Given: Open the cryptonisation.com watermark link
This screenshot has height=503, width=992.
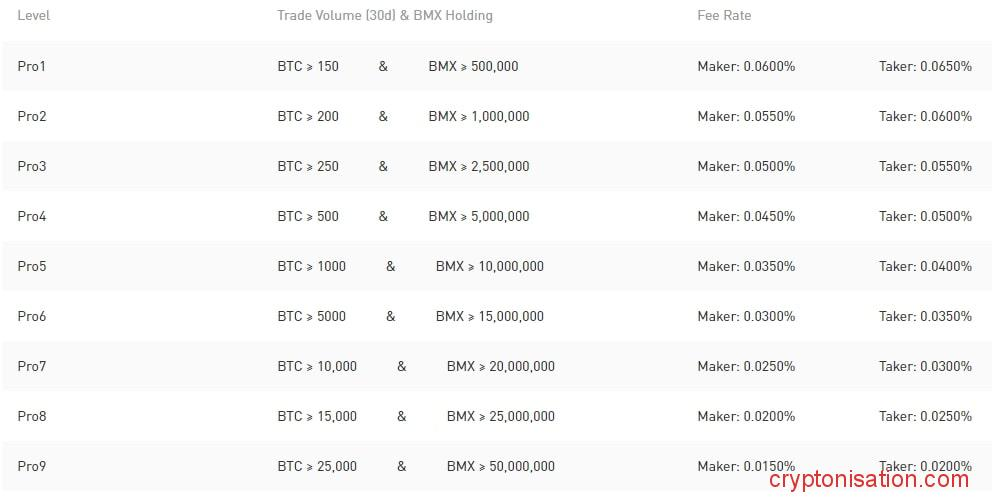Looking at the screenshot, I should pyautogui.click(x=869, y=480).
